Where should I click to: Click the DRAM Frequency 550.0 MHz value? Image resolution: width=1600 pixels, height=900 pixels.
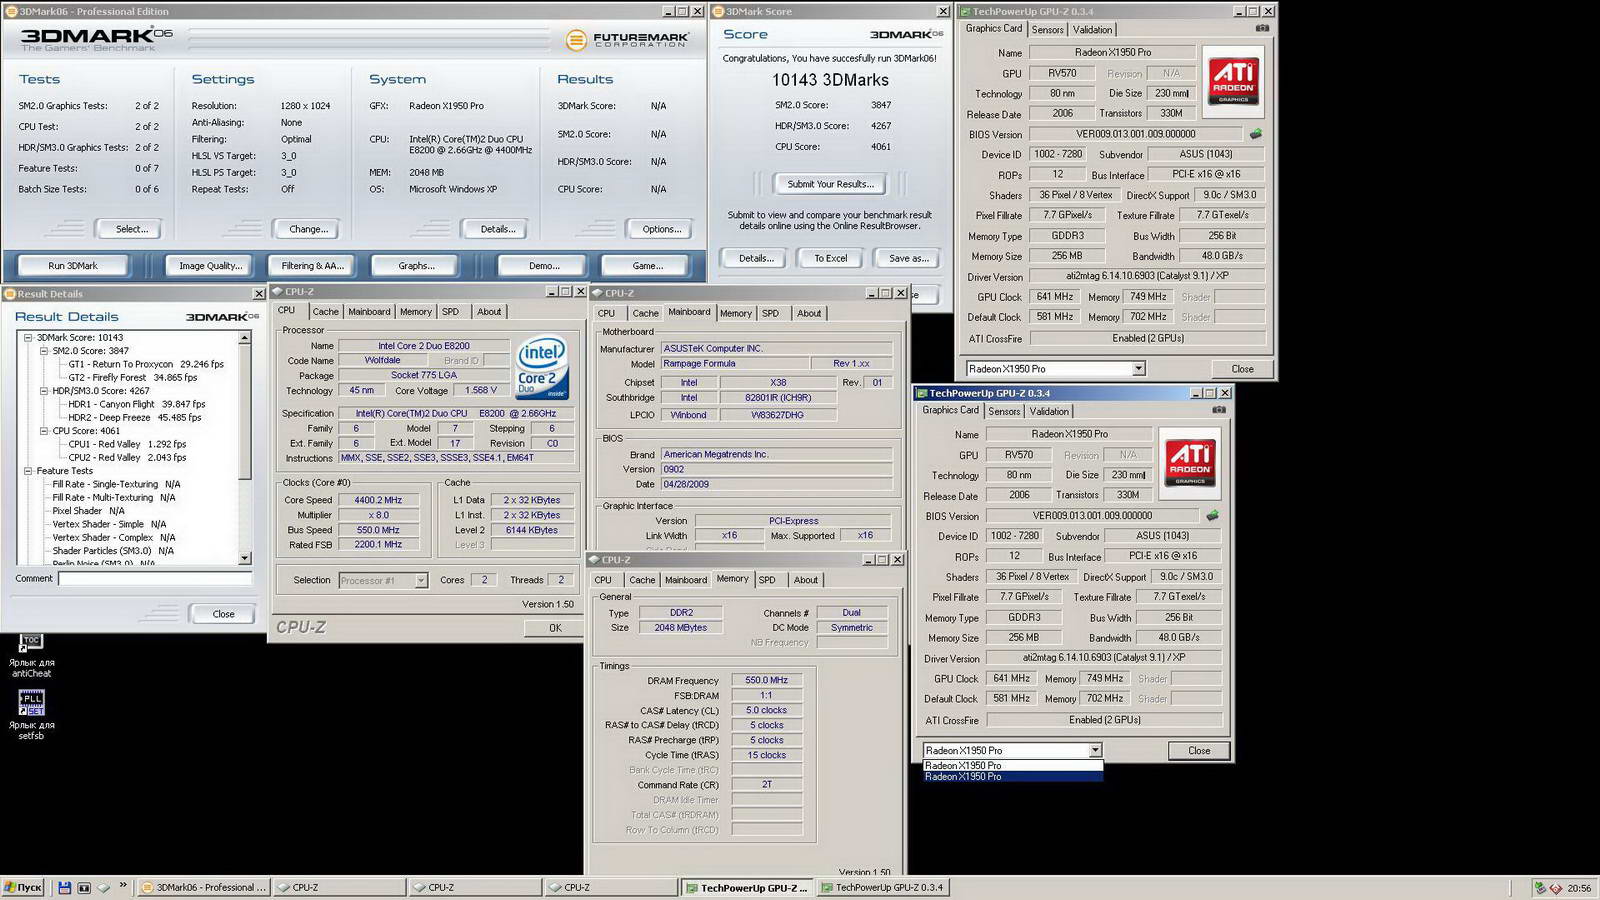766,680
